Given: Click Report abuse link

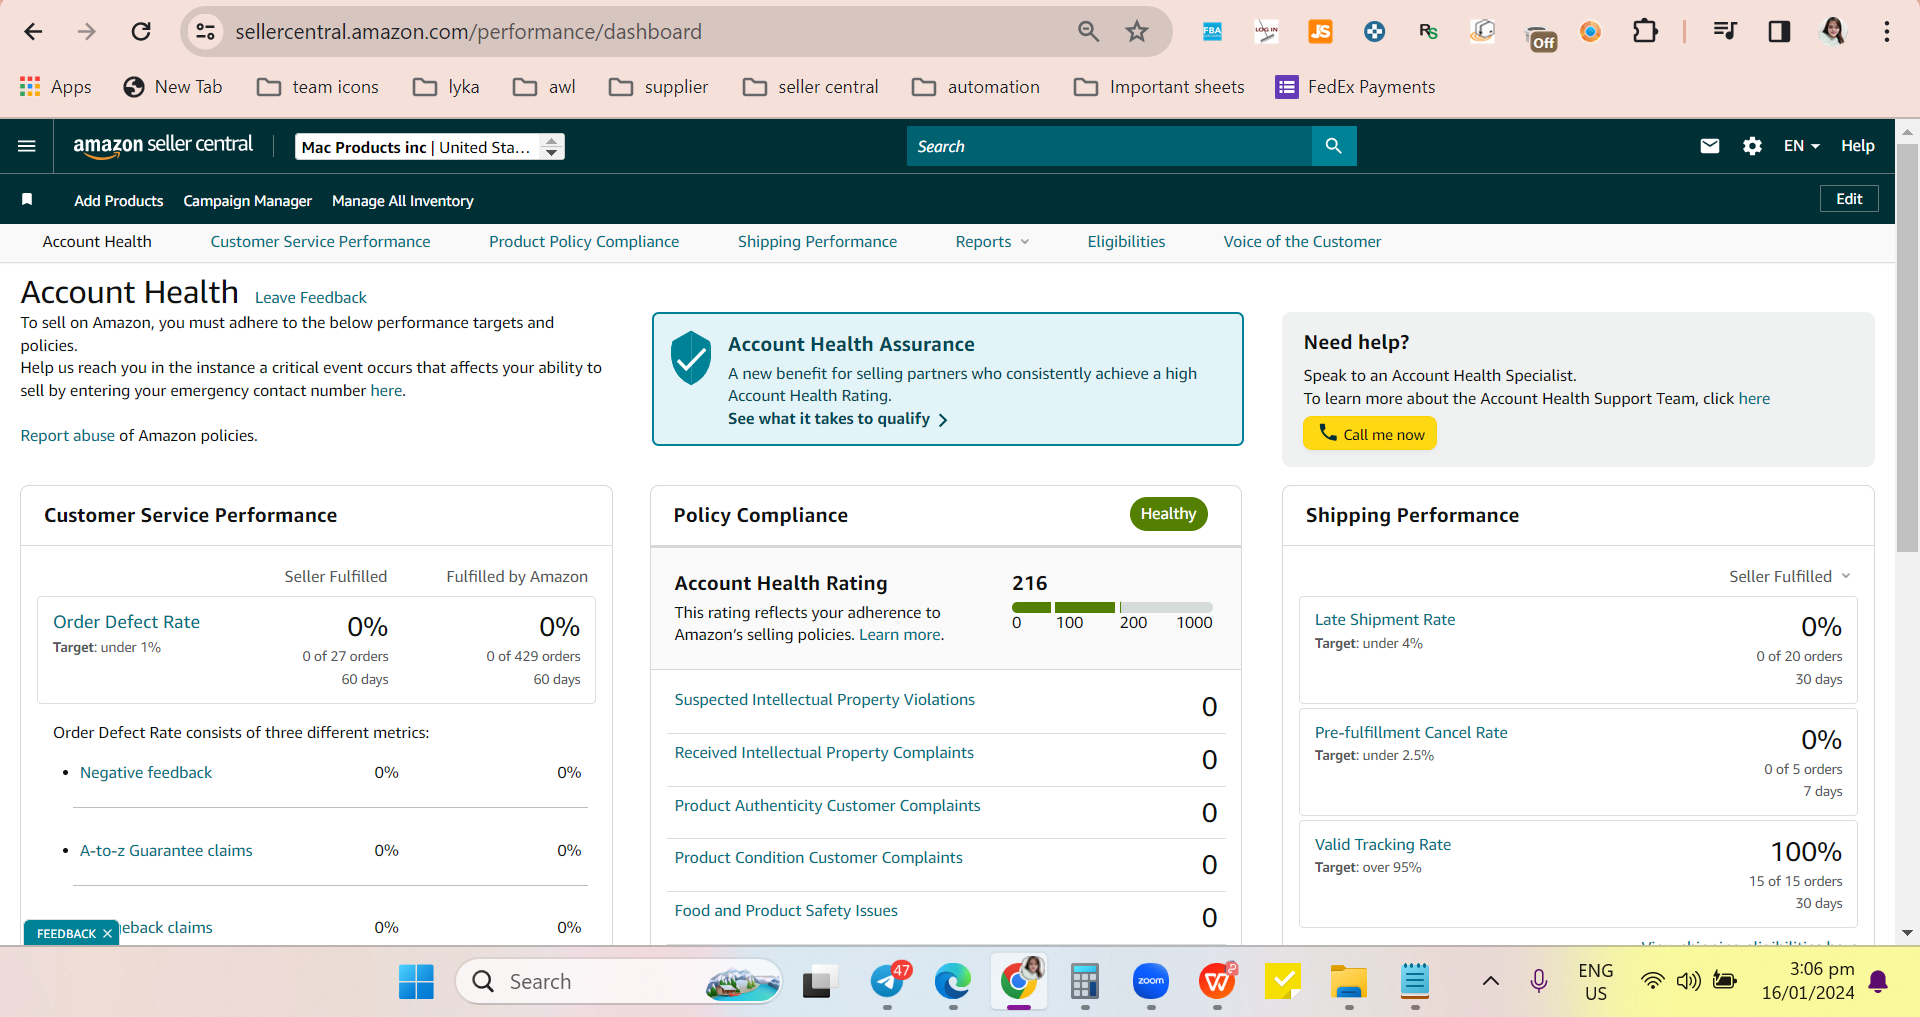Looking at the screenshot, I should (x=67, y=436).
